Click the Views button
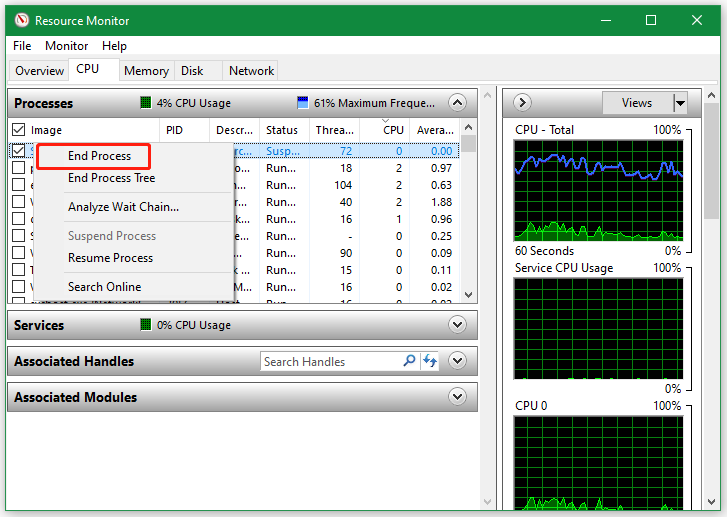727x517 pixels. click(637, 103)
